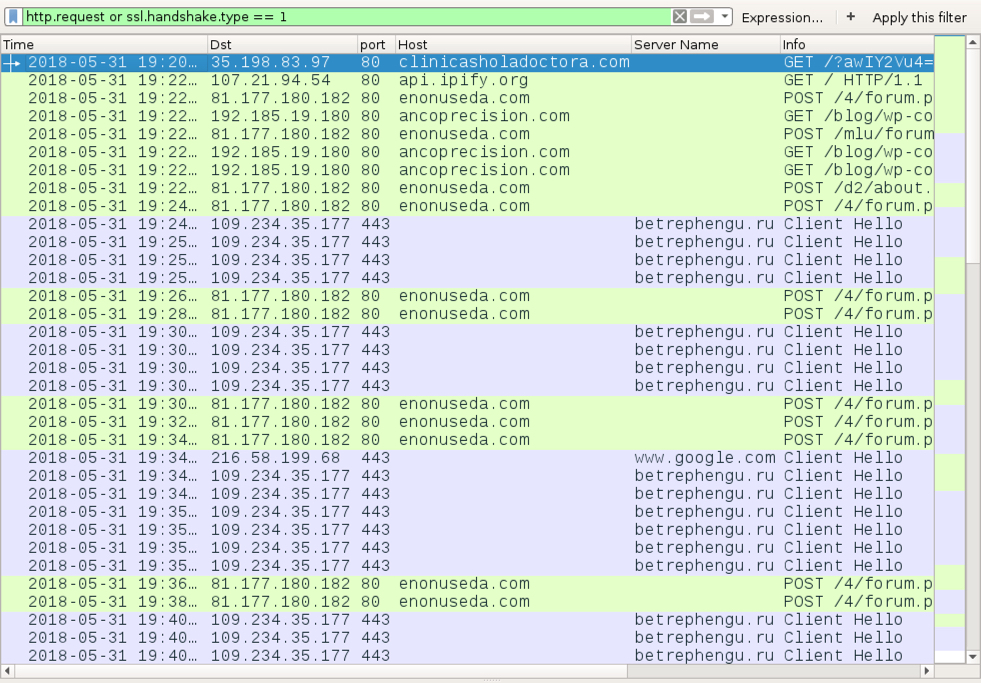Select the www.google.com server name cell
The width and height of the screenshot is (981, 683).
[704, 458]
